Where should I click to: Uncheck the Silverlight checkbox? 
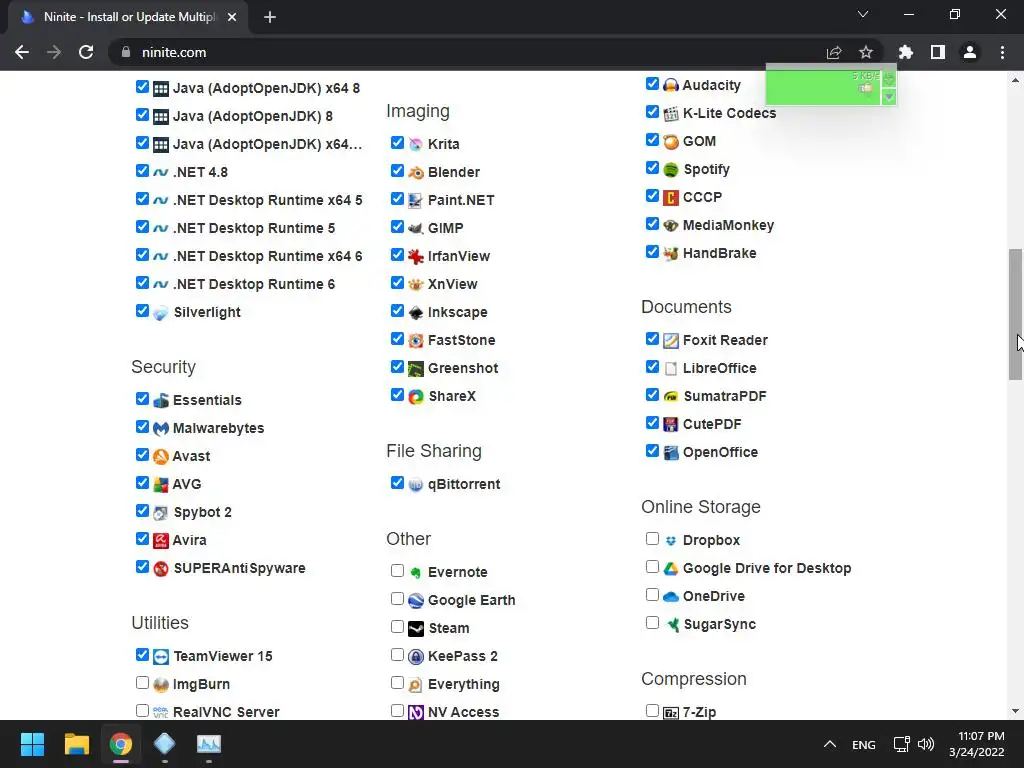(142, 311)
